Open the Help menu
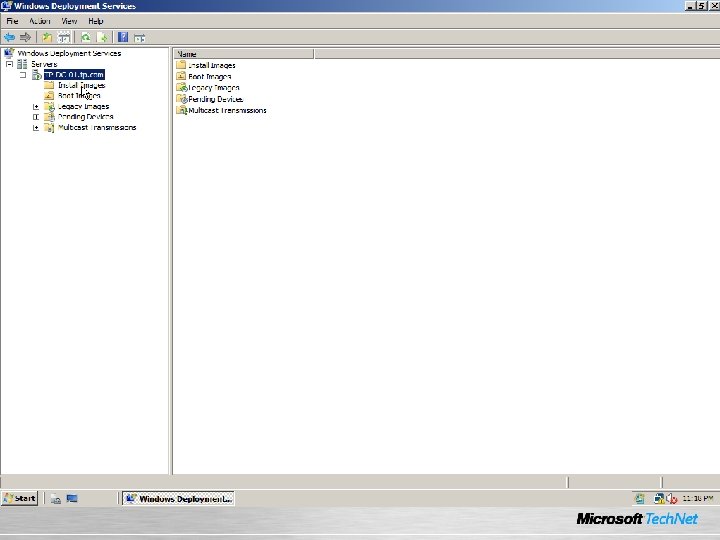Image resolution: width=720 pixels, height=540 pixels. point(96,21)
